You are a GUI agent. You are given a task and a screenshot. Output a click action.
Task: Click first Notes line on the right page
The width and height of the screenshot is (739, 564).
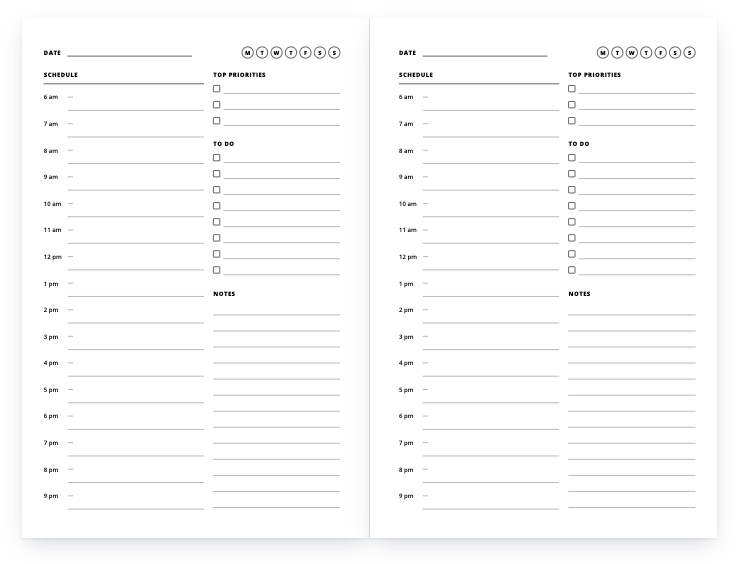(x=632, y=314)
